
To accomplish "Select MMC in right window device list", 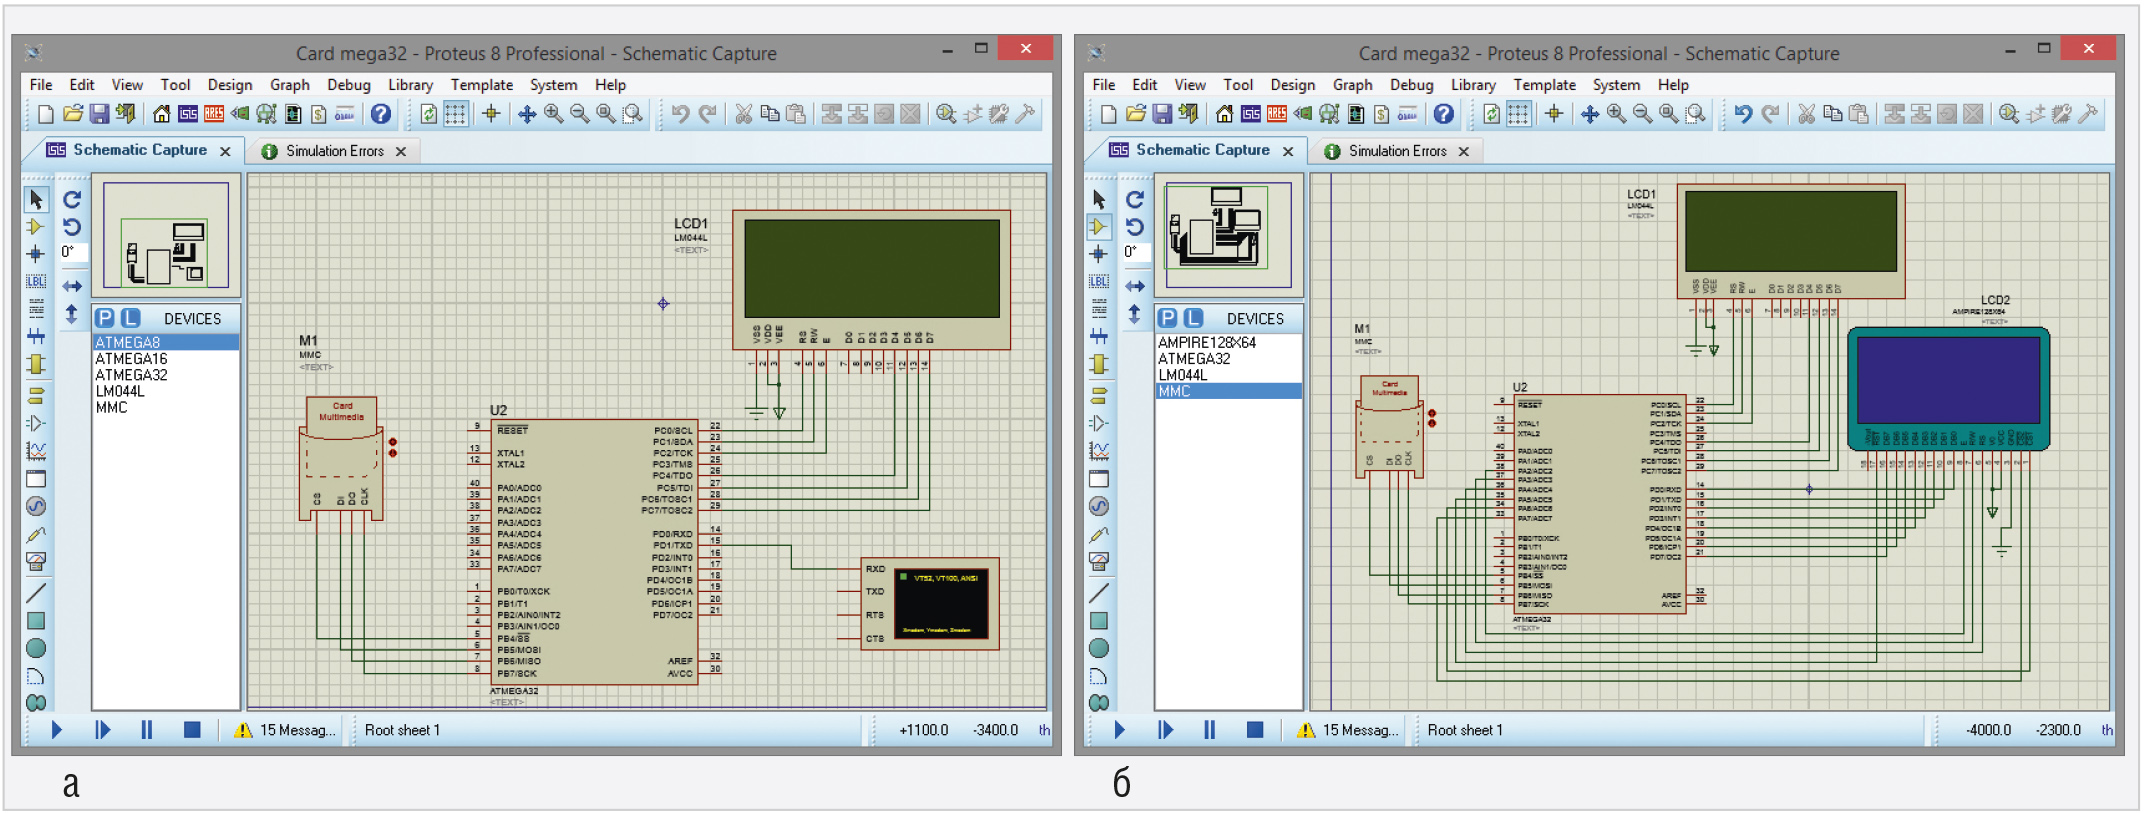I will pos(1229,391).
